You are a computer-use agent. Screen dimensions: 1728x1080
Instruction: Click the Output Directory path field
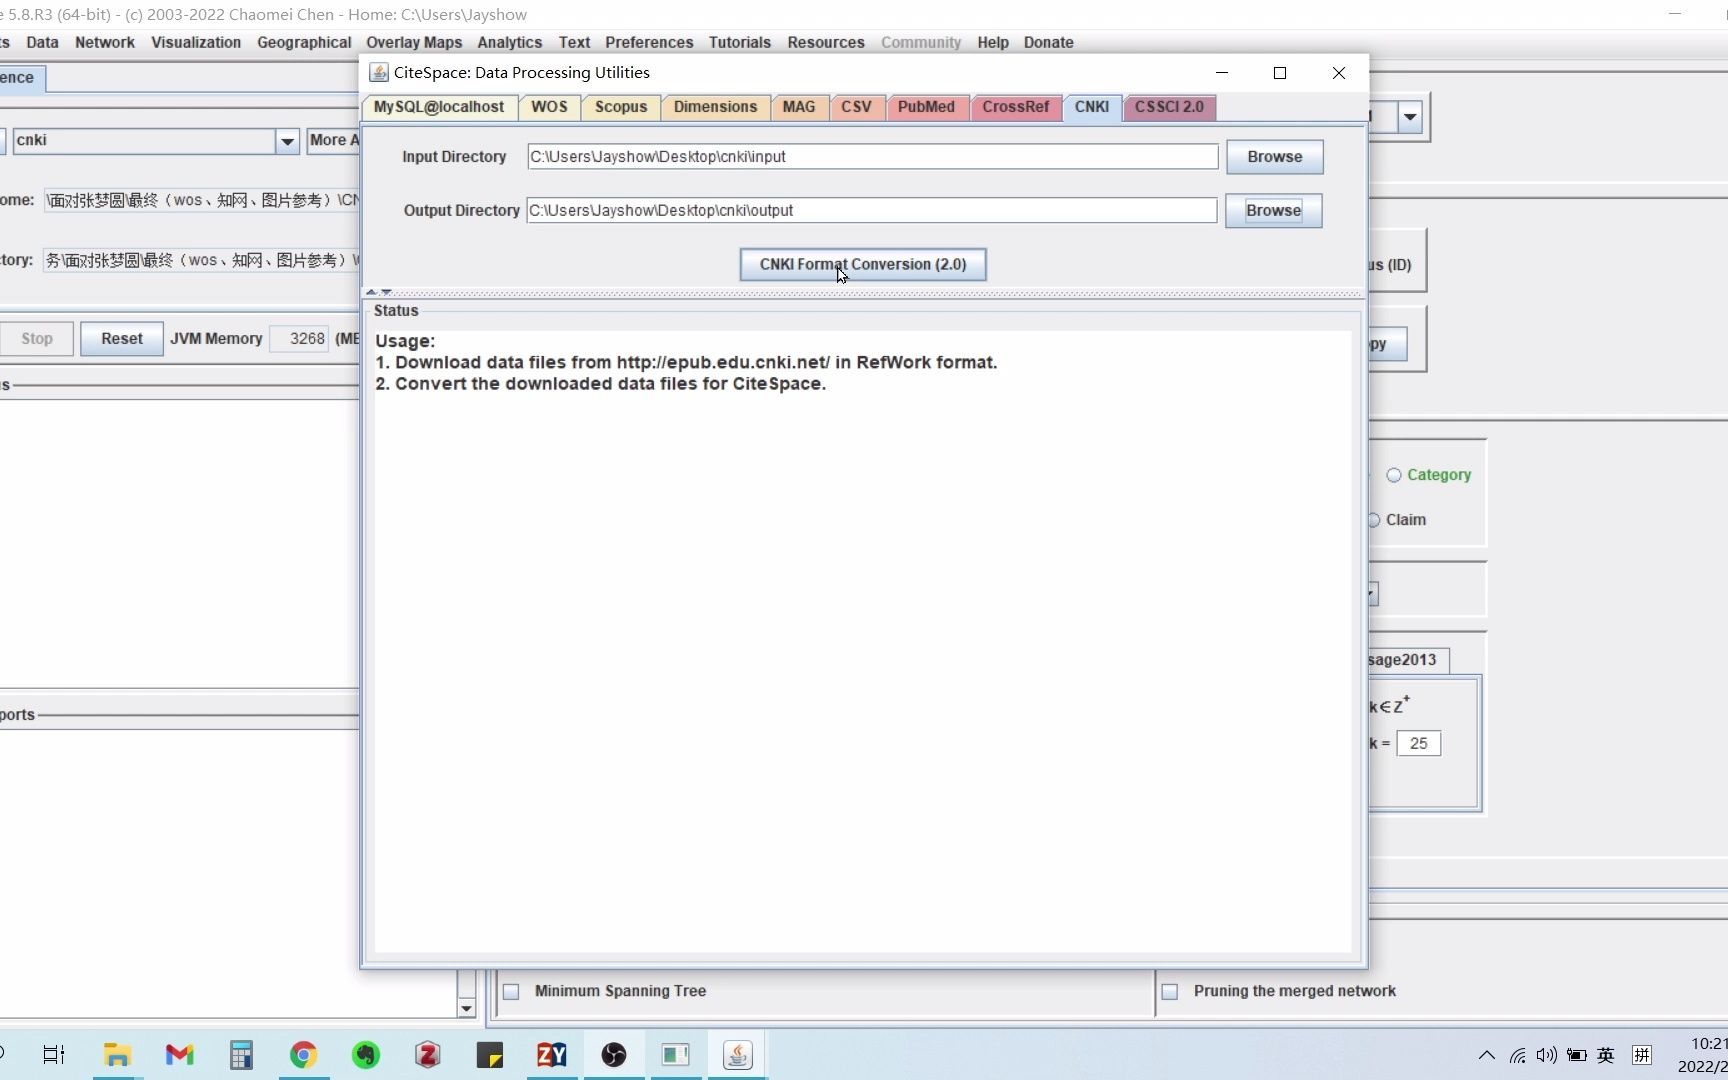[x=872, y=211]
